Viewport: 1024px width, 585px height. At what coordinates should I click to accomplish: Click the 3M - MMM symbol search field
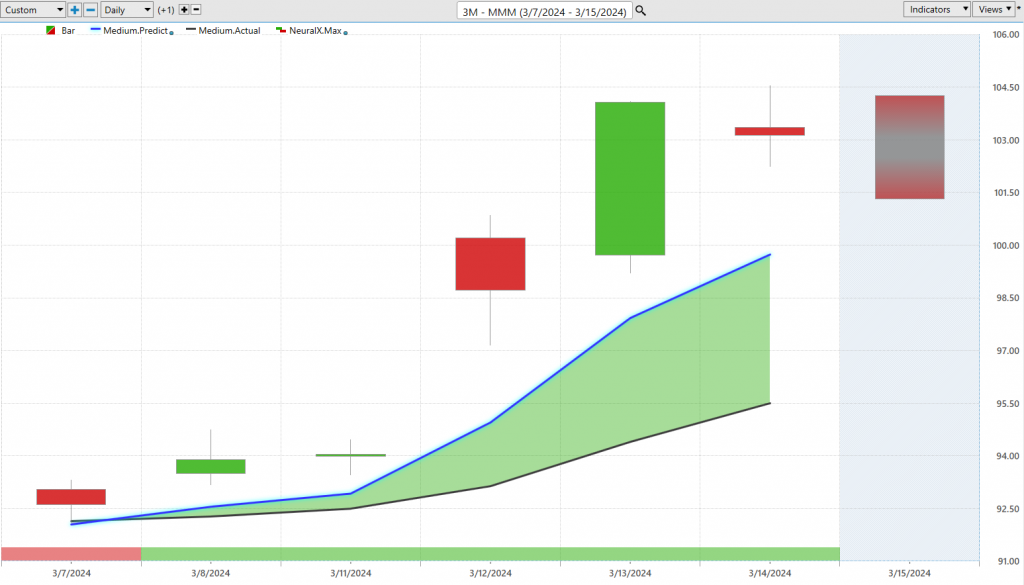click(x=545, y=11)
